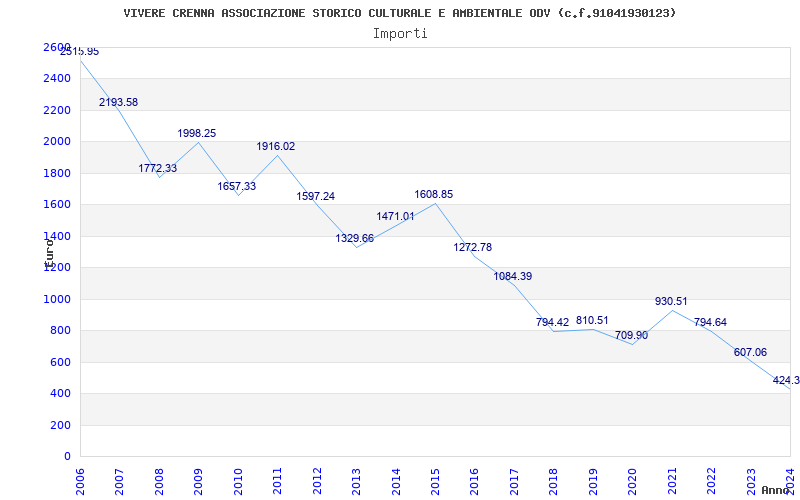Screen dimensions: 800x500
Task: Click the 2021 x-axis year label
Action: [x=671, y=479]
